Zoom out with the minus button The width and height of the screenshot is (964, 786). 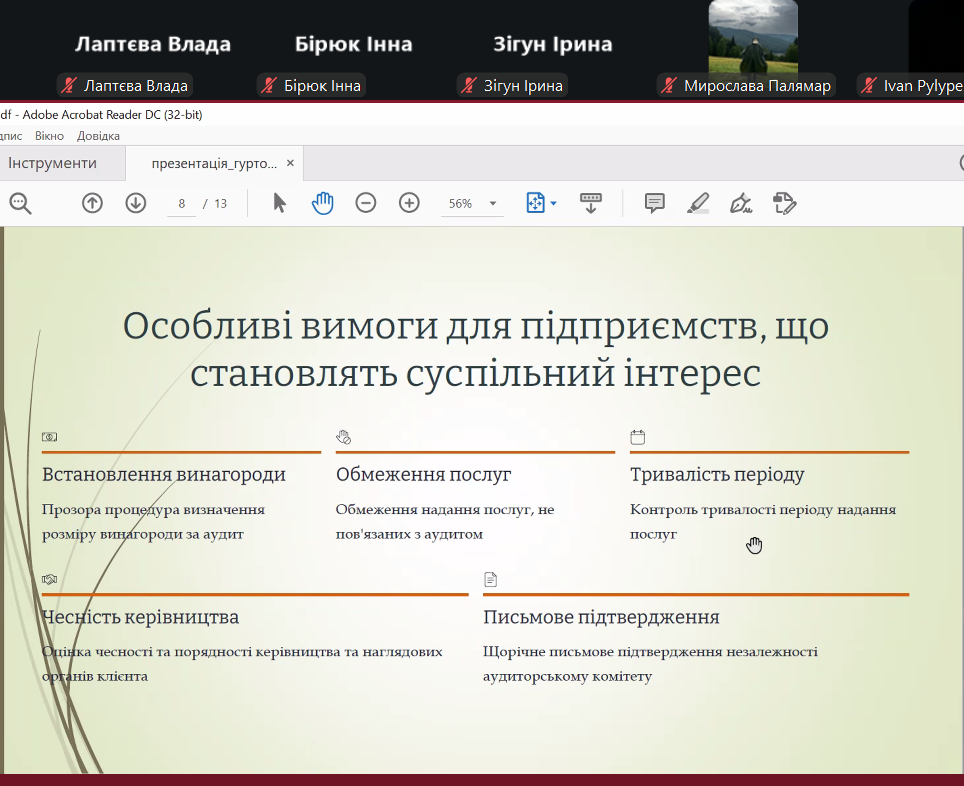click(x=366, y=203)
